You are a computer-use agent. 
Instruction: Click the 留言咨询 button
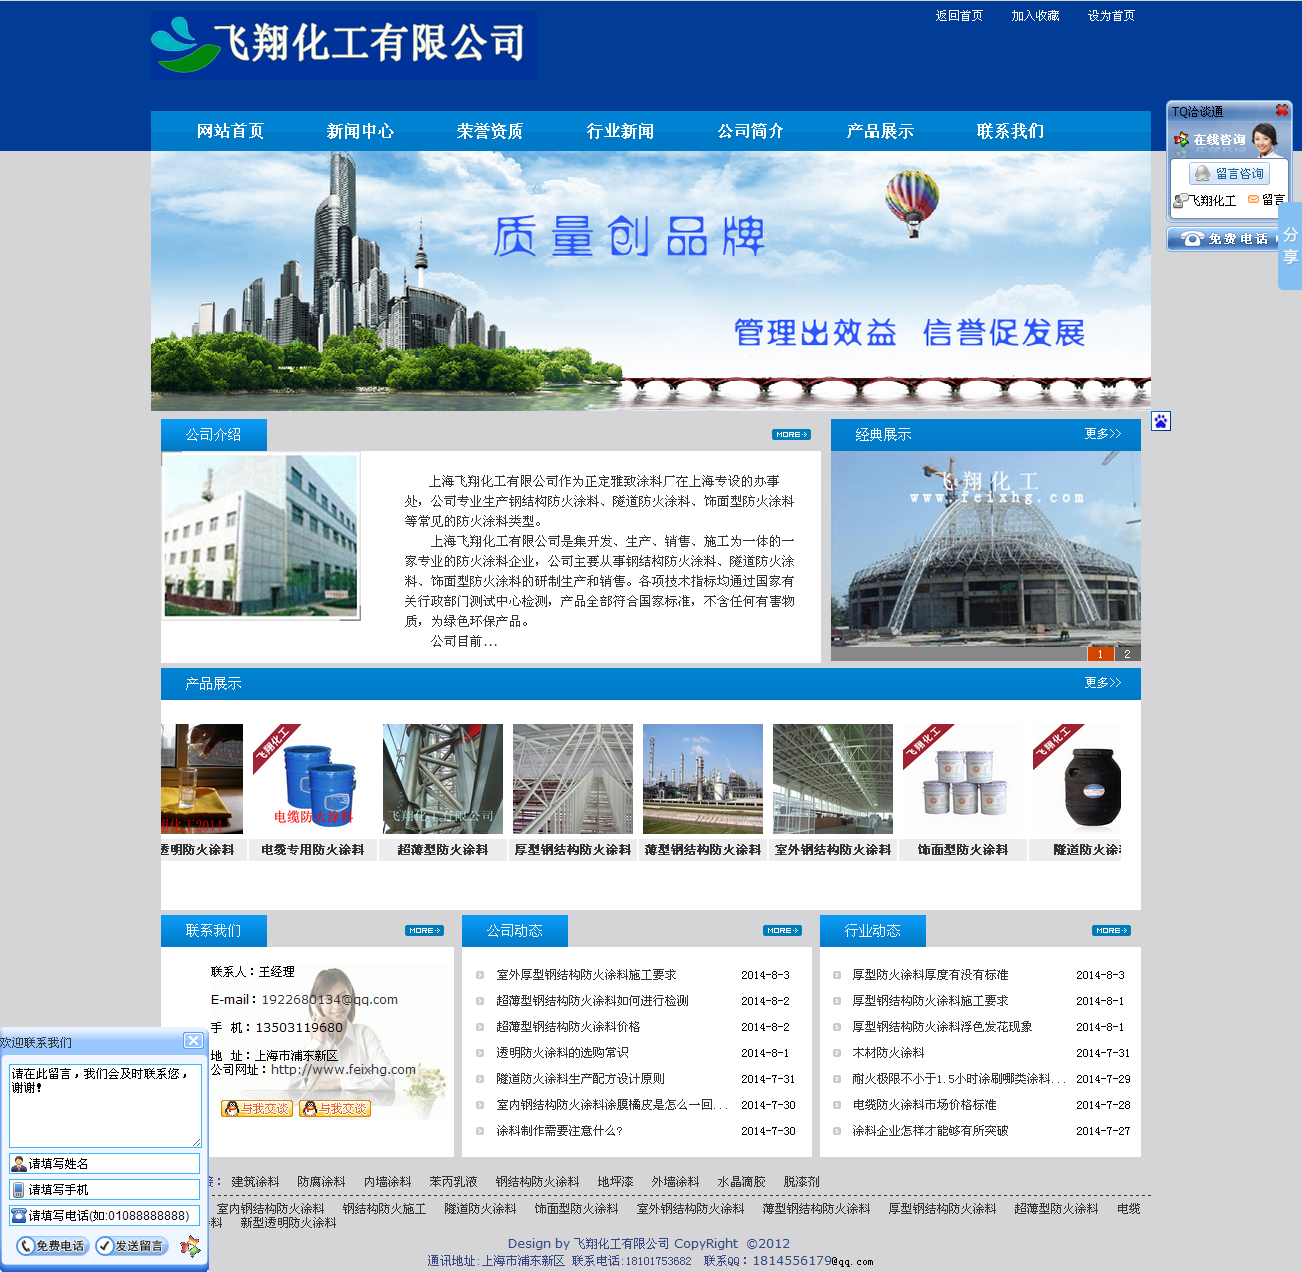tap(1229, 173)
